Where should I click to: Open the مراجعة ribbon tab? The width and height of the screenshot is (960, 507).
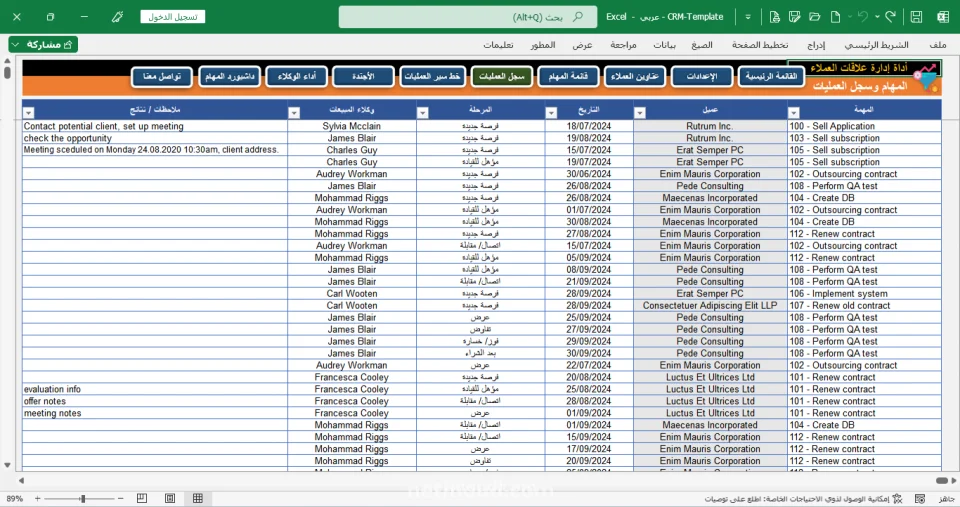coord(623,45)
